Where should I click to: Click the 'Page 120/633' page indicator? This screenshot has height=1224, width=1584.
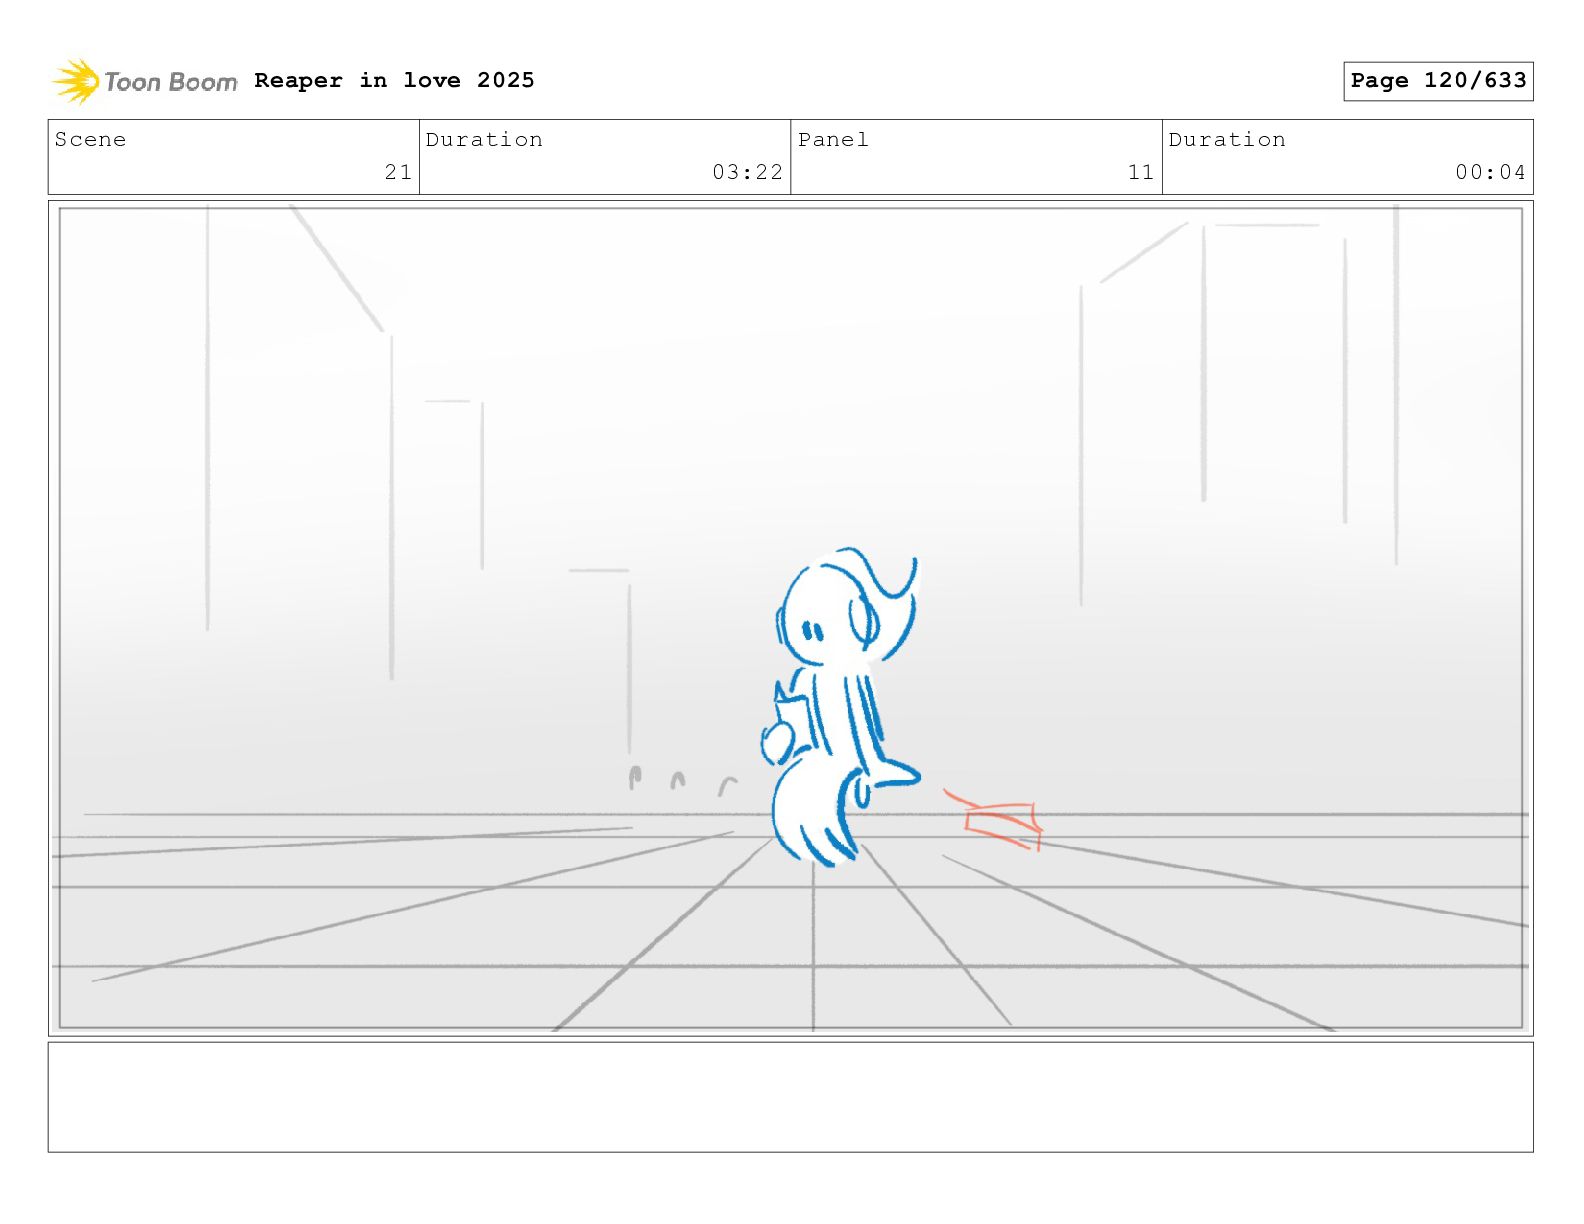[1438, 81]
